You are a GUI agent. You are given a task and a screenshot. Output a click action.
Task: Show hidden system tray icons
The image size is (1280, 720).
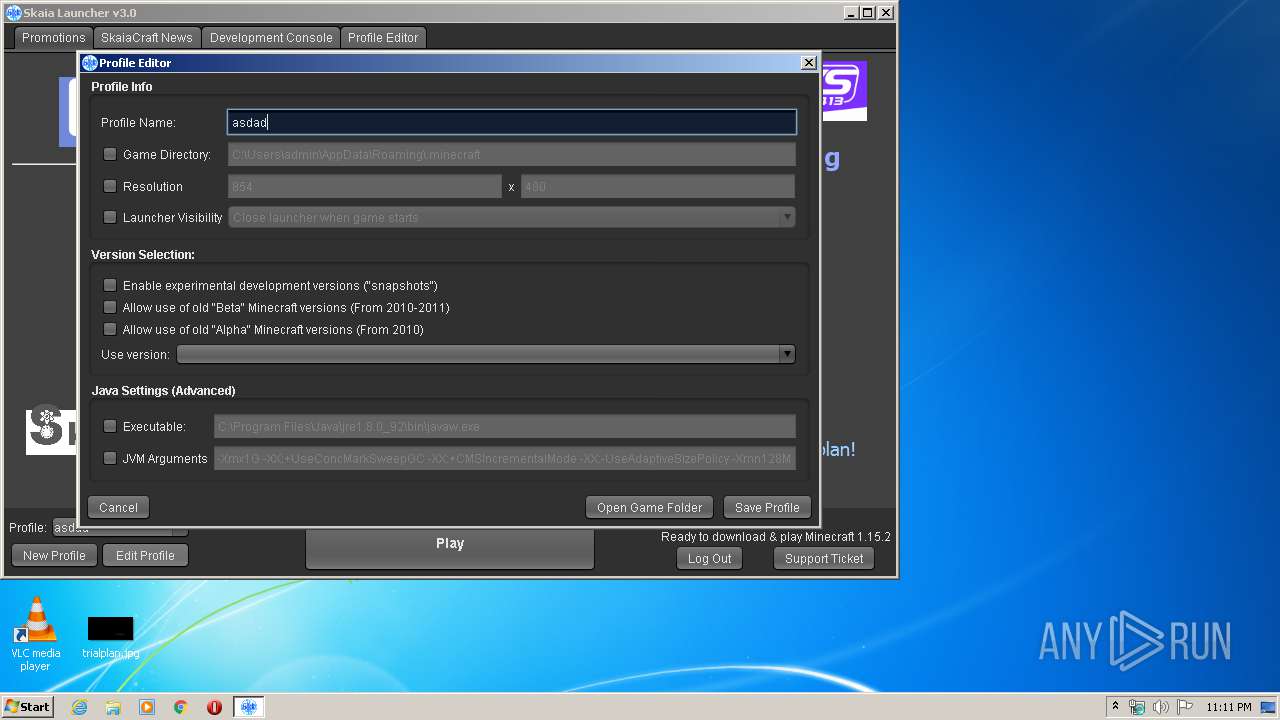pyautogui.click(x=1115, y=707)
